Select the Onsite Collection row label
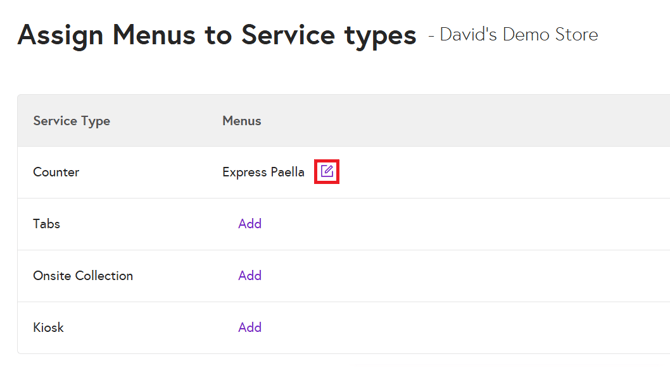Screen dimensions: 670x373 (x=83, y=276)
